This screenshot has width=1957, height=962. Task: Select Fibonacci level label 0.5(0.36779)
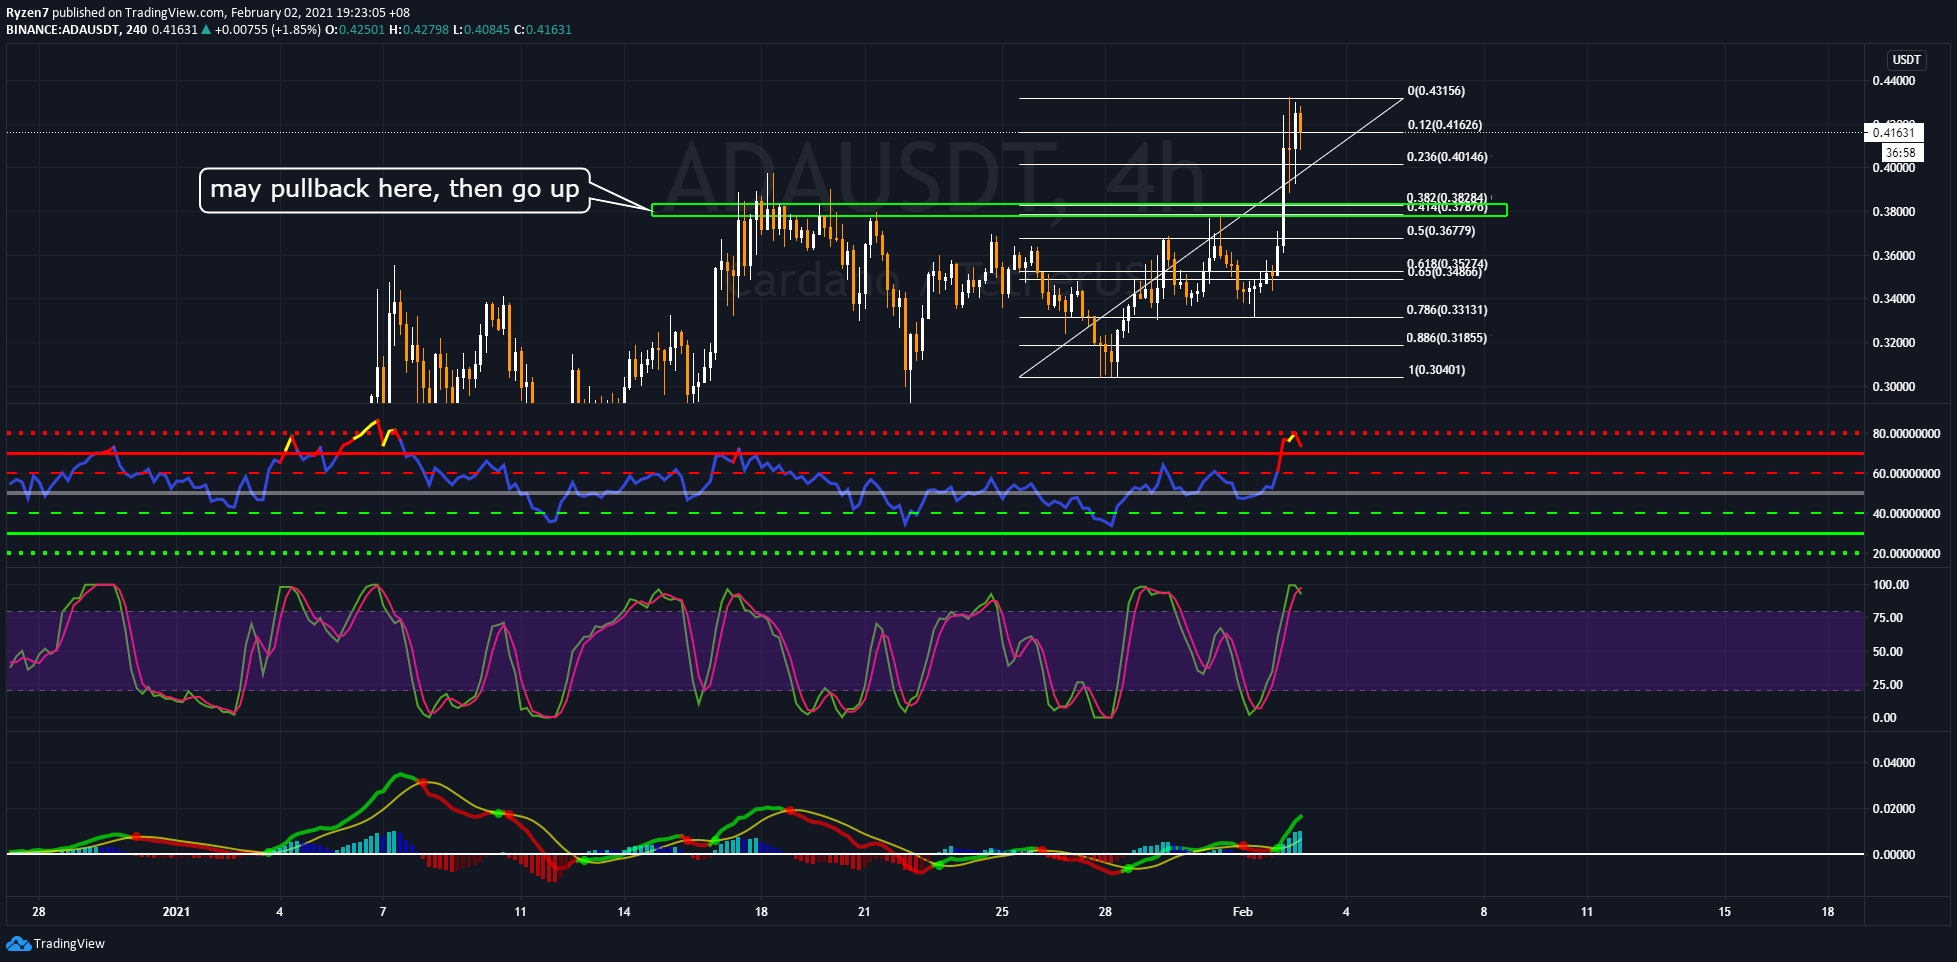pyautogui.click(x=1441, y=231)
